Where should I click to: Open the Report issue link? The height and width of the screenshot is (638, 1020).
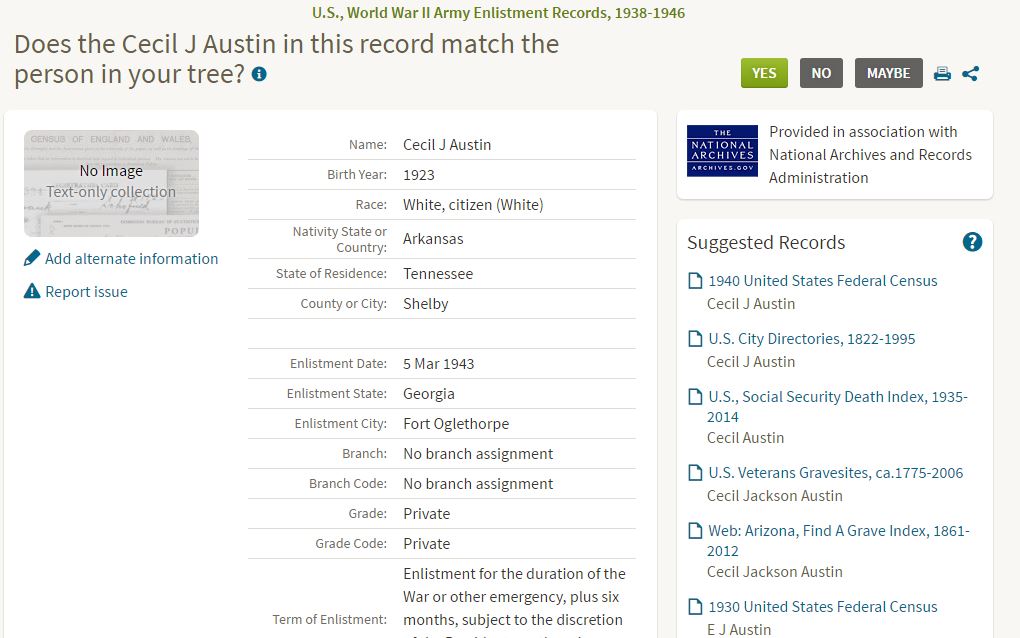click(87, 292)
